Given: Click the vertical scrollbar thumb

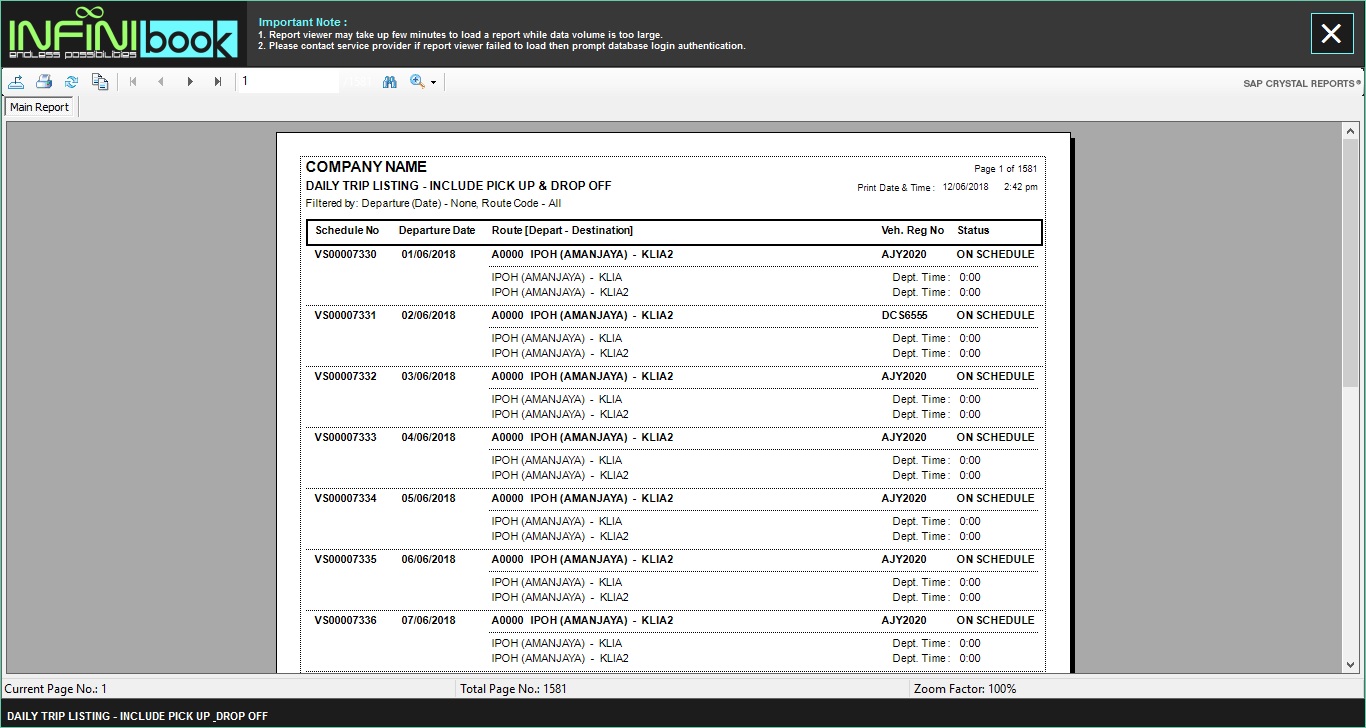Looking at the screenshot, I should (x=1351, y=265).
